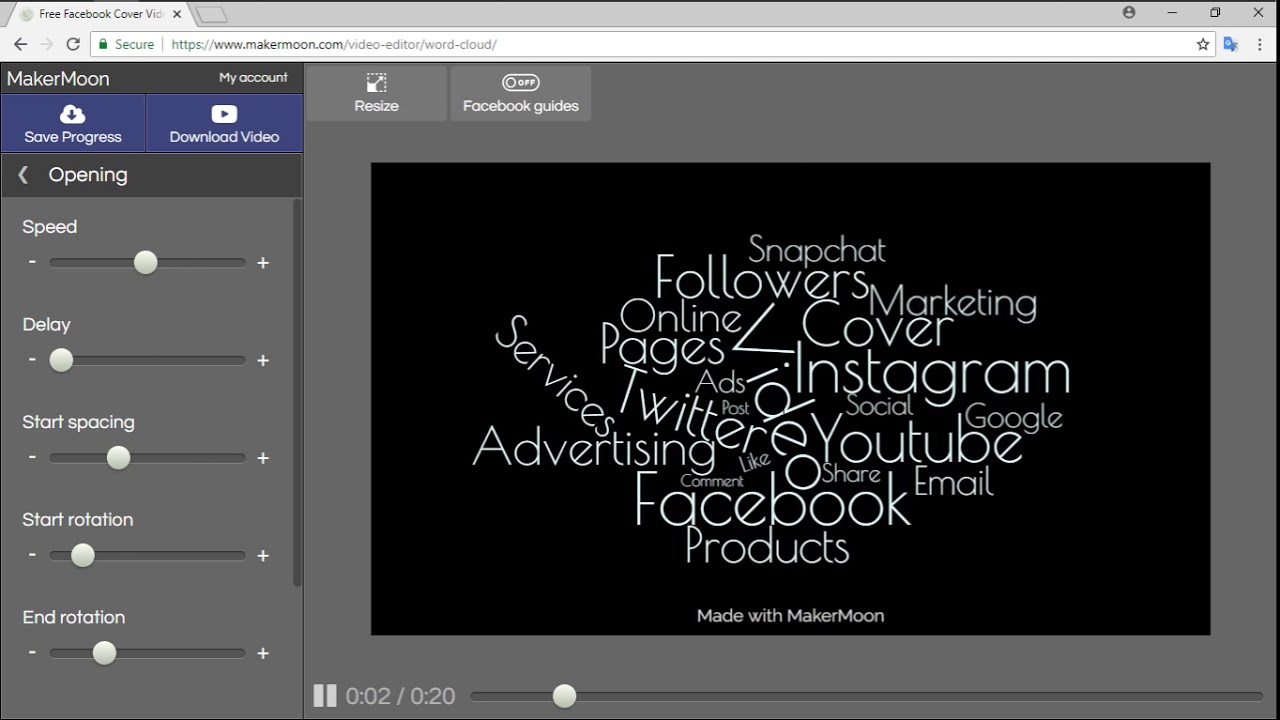Decrease Delay with minus button

coord(32,359)
